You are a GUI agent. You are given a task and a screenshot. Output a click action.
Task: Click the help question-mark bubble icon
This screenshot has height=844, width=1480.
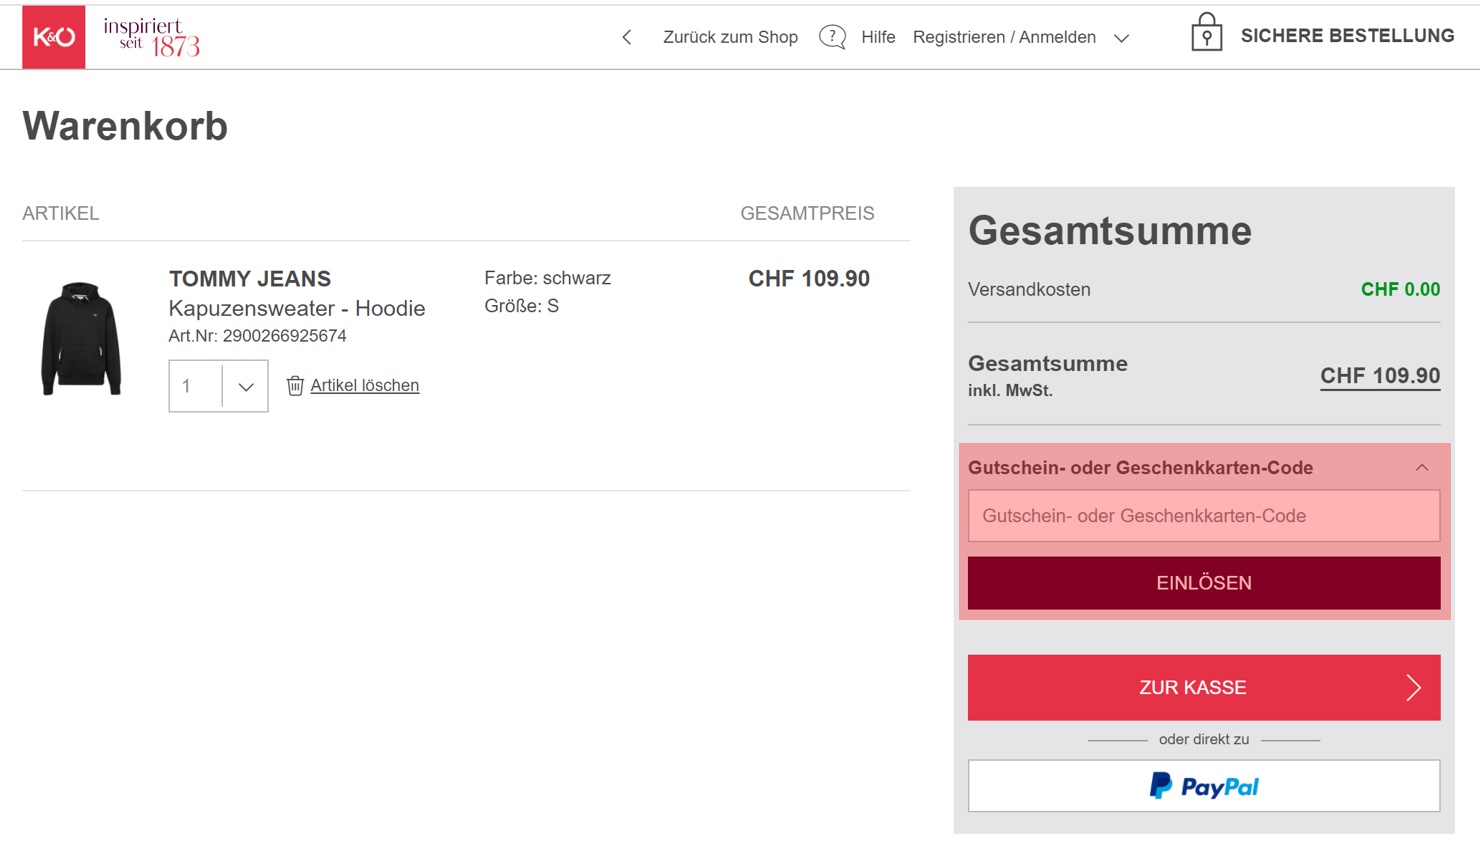[x=832, y=37]
